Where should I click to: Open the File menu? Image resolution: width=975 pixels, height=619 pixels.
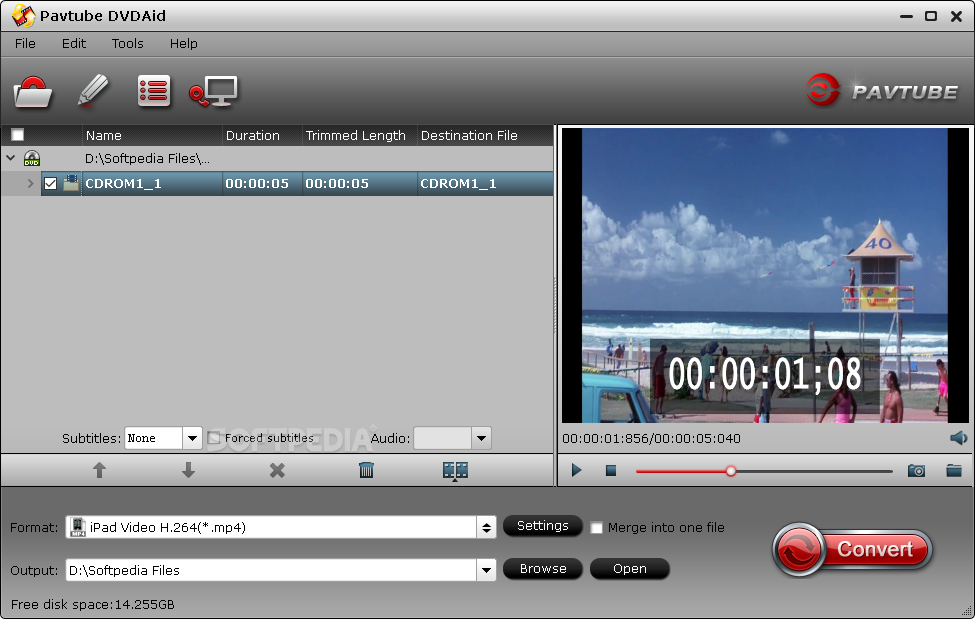25,44
